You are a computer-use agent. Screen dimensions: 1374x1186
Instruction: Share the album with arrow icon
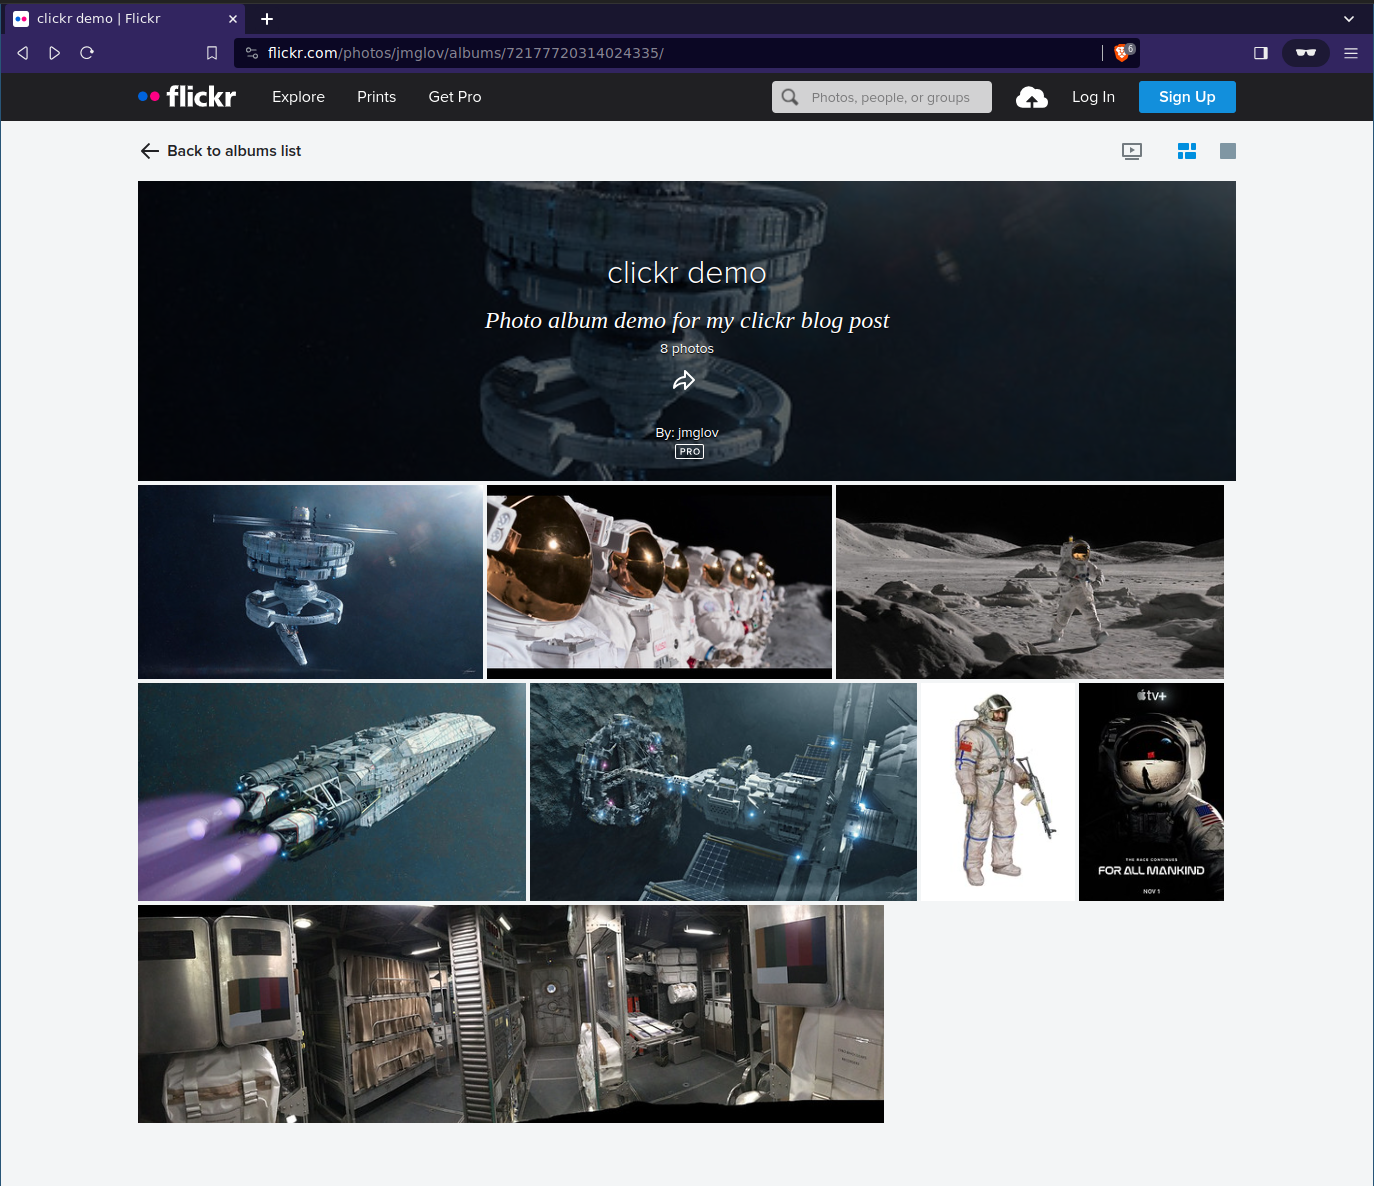coord(684,381)
